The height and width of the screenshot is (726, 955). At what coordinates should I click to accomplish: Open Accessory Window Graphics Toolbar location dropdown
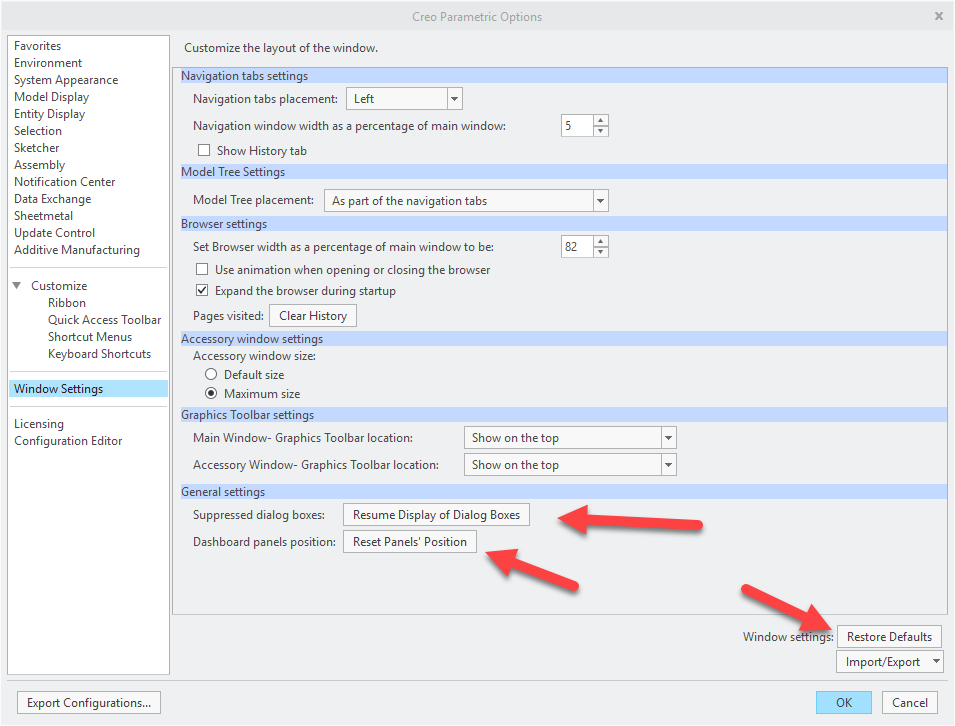coord(570,465)
